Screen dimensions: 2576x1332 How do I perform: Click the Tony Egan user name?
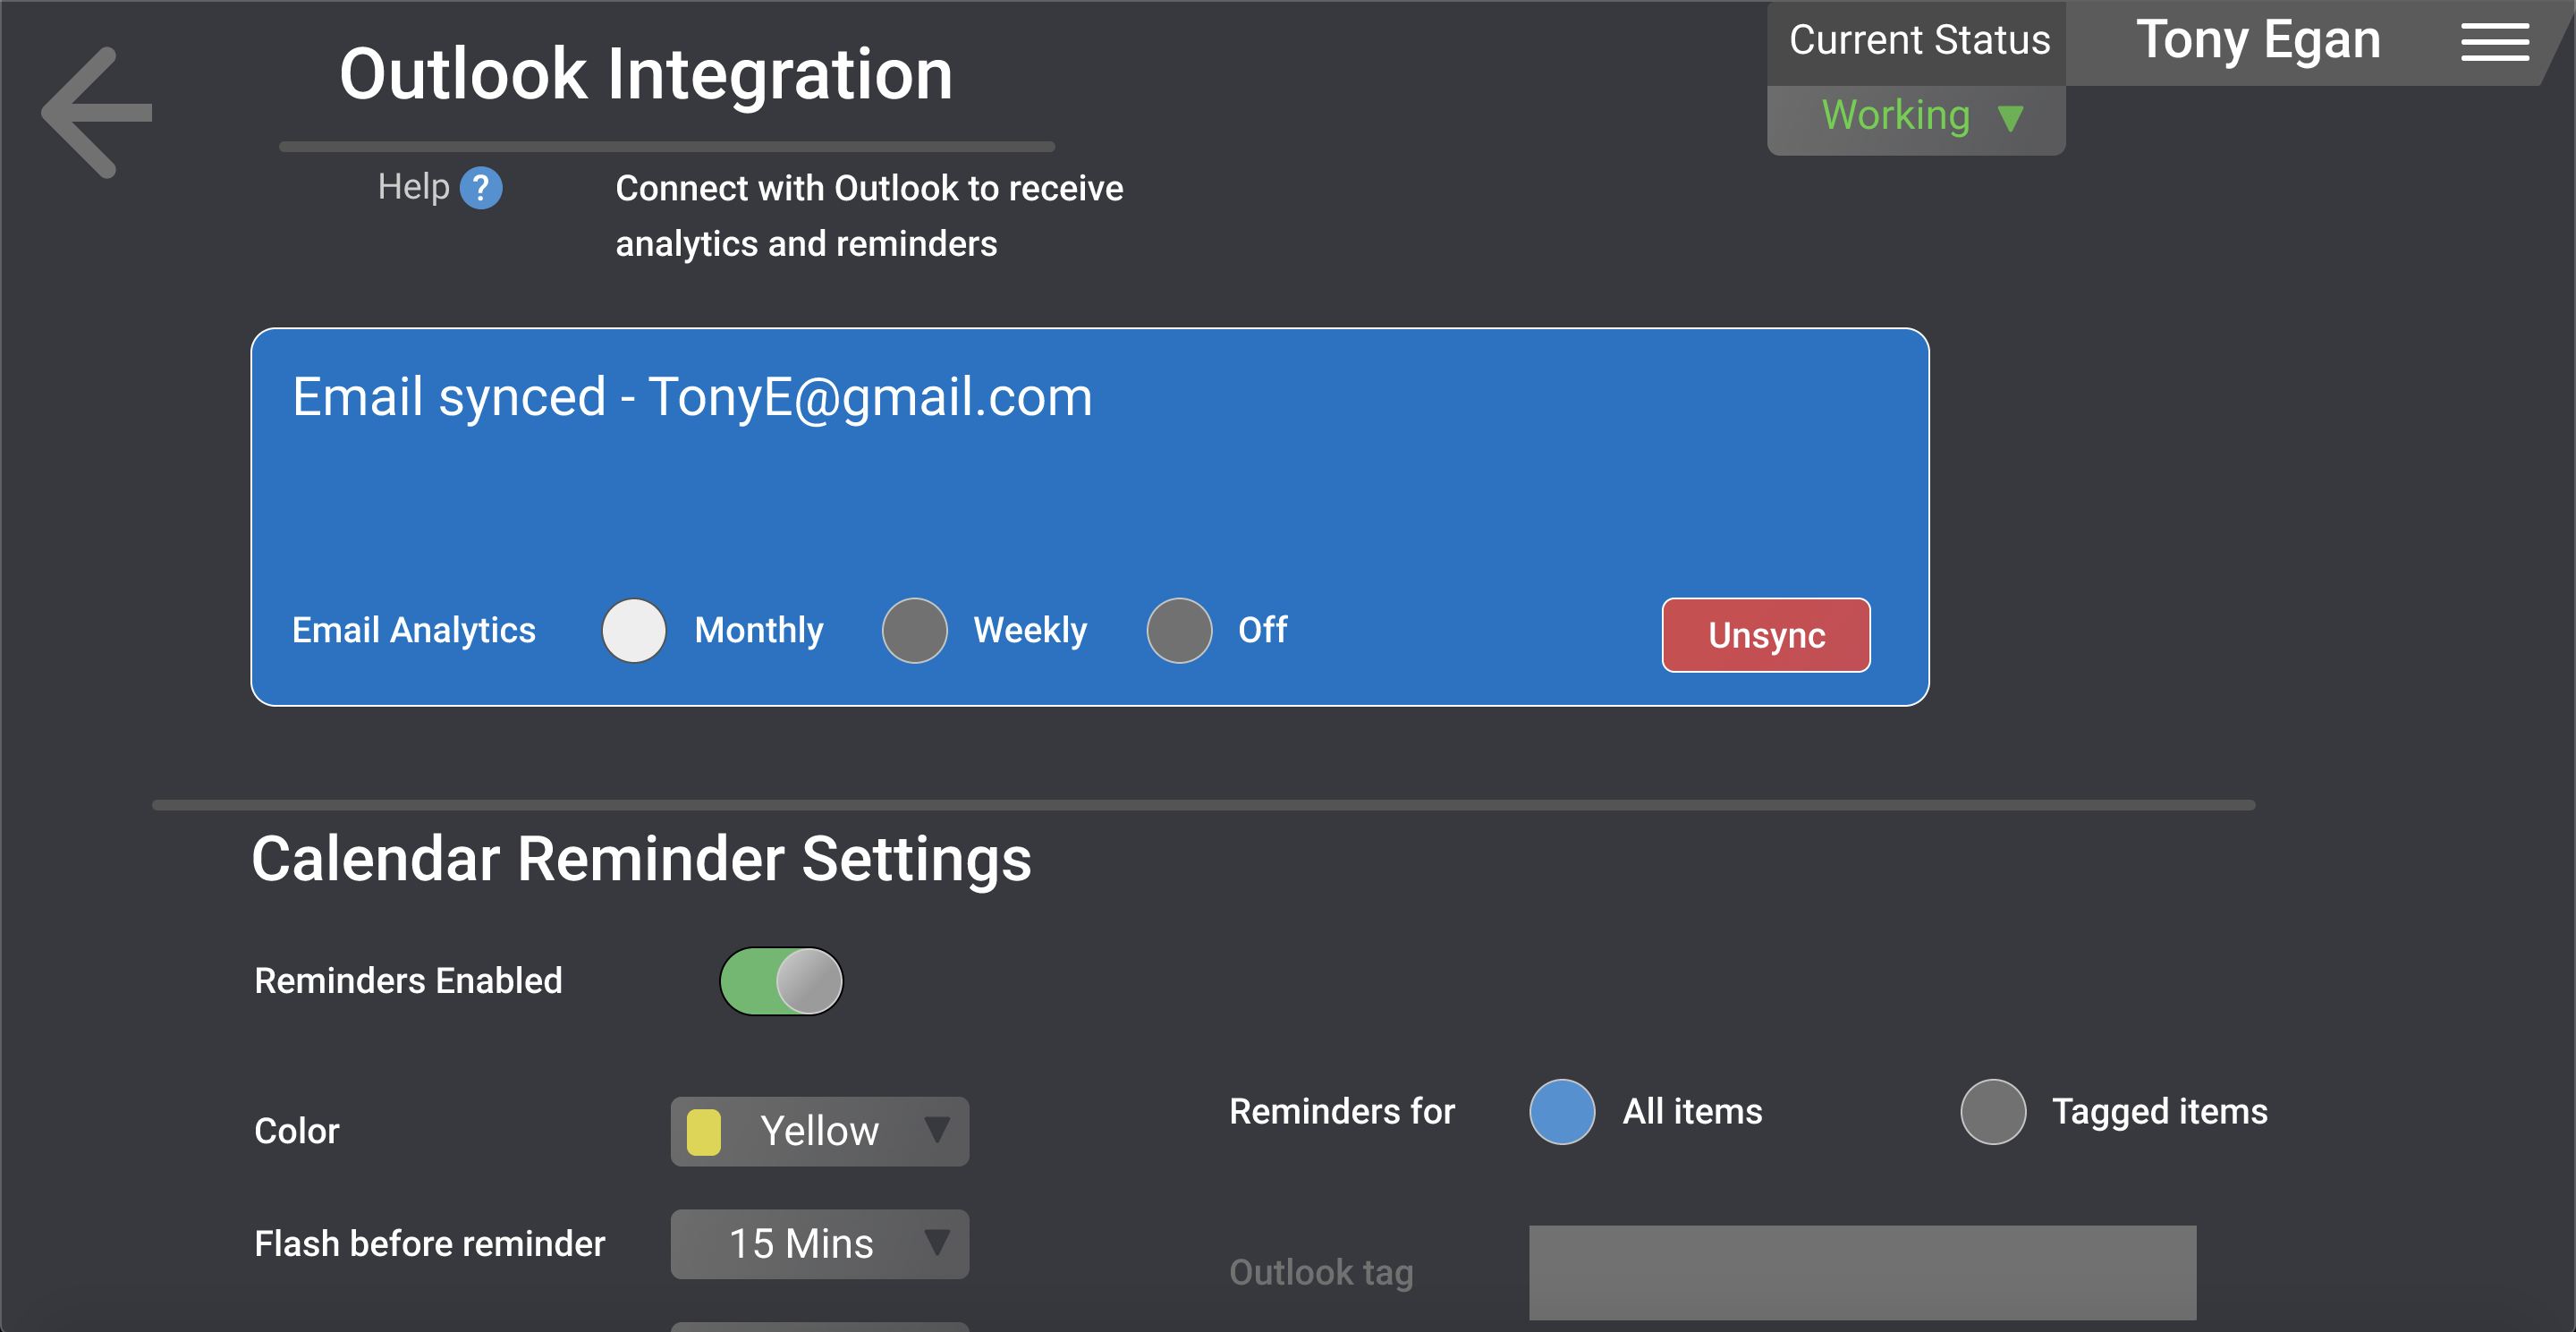tap(2258, 41)
